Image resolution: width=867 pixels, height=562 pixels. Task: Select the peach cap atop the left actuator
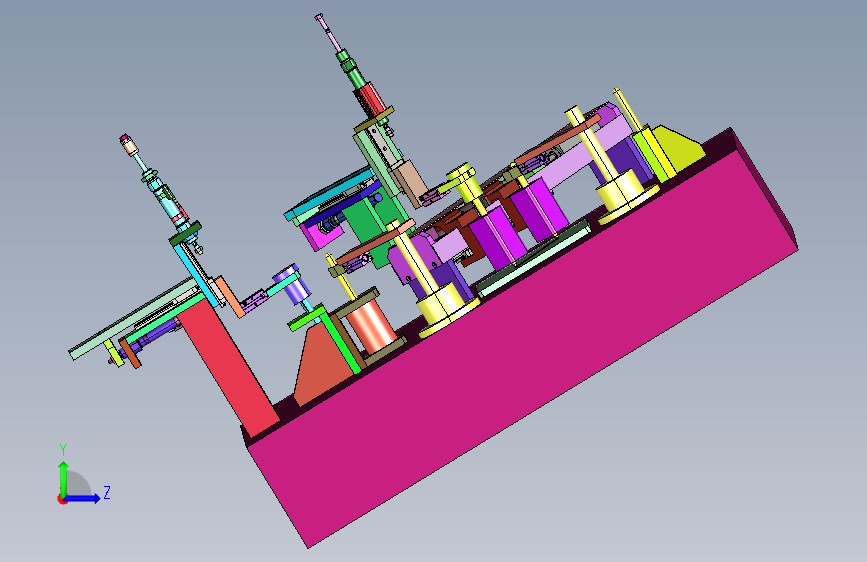point(128,145)
